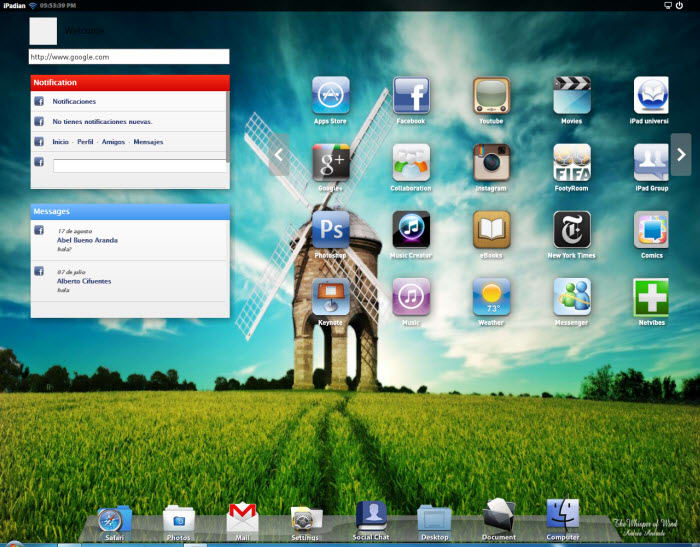Go to the previous app page arrow
Viewport: 700px width, 547px height.
tap(279, 154)
